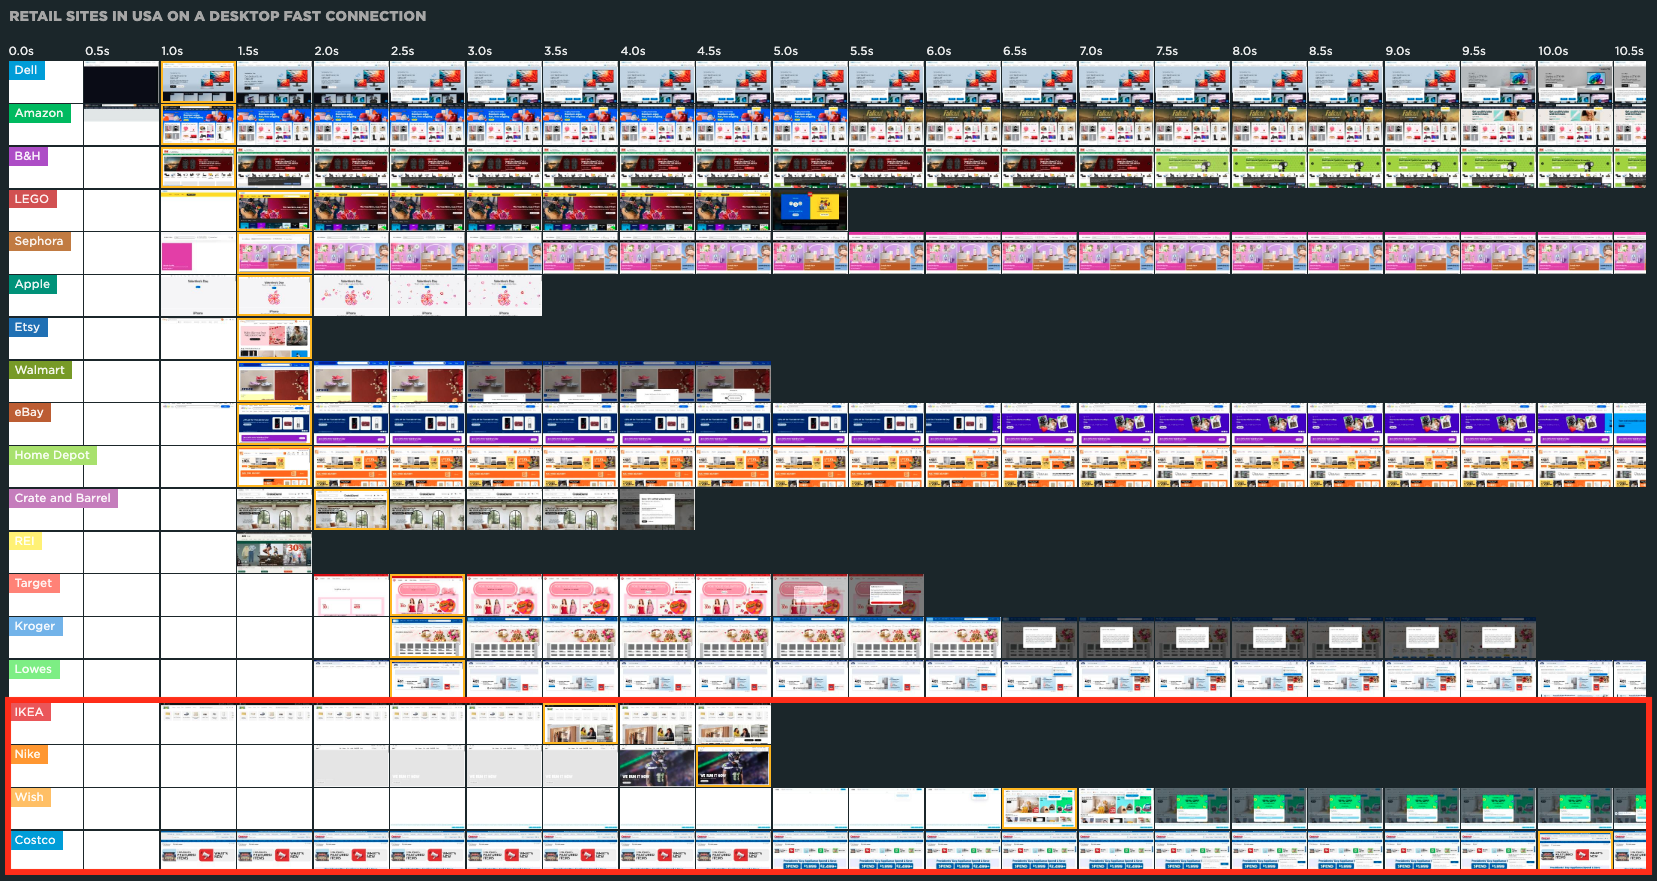Image resolution: width=1657 pixels, height=881 pixels.
Task: Click the Dell site label
Action: point(26,71)
